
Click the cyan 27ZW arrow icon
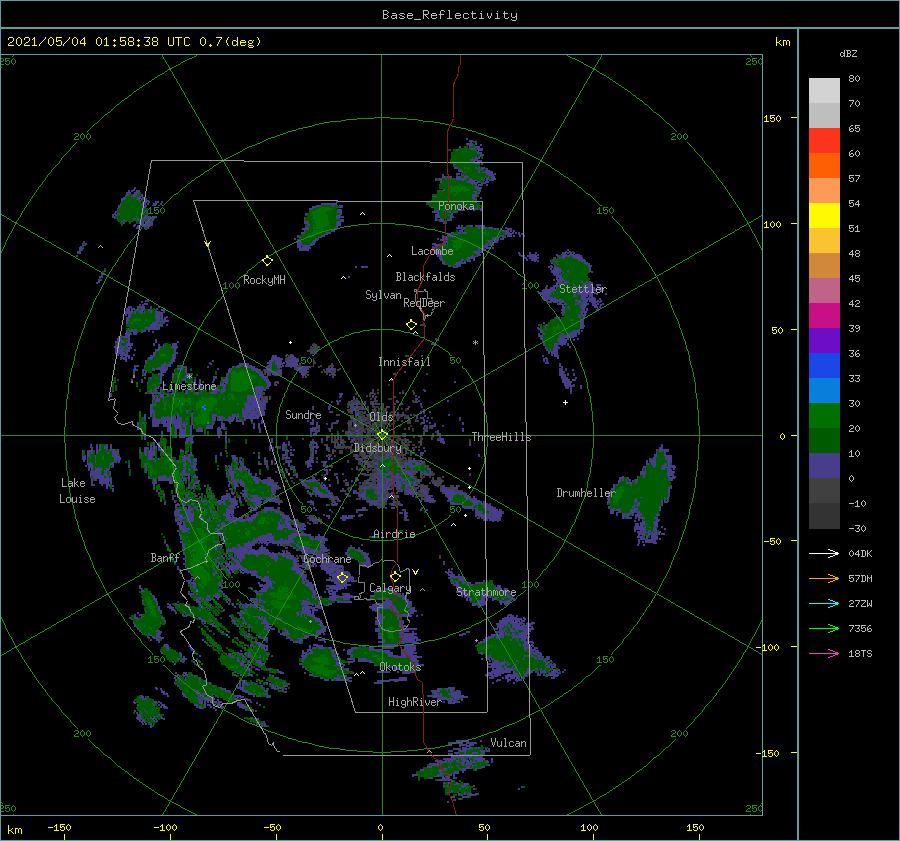point(824,603)
